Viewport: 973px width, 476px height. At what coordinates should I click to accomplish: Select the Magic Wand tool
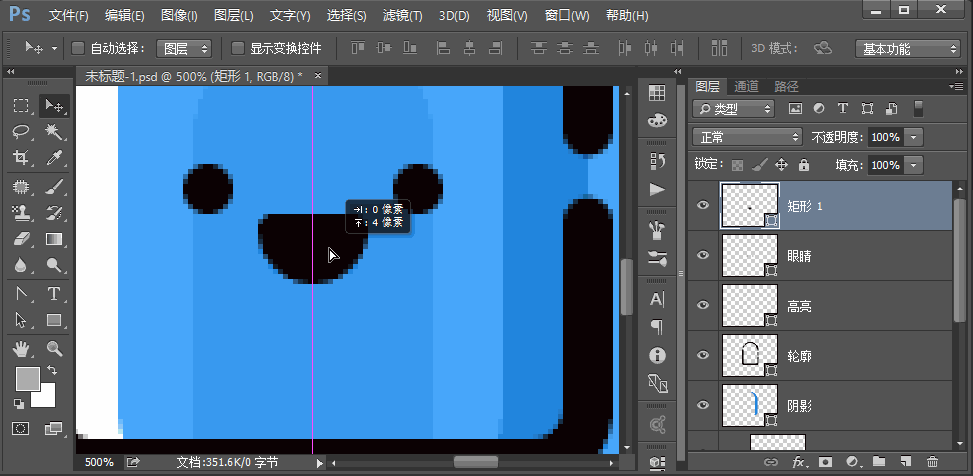click(54, 132)
